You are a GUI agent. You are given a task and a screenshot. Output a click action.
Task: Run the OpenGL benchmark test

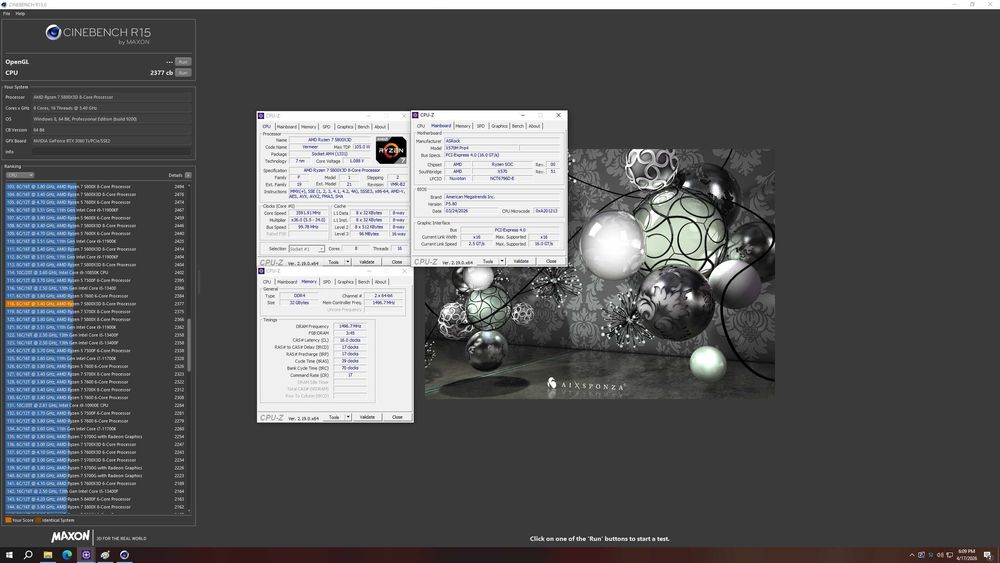[x=183, y=62]
